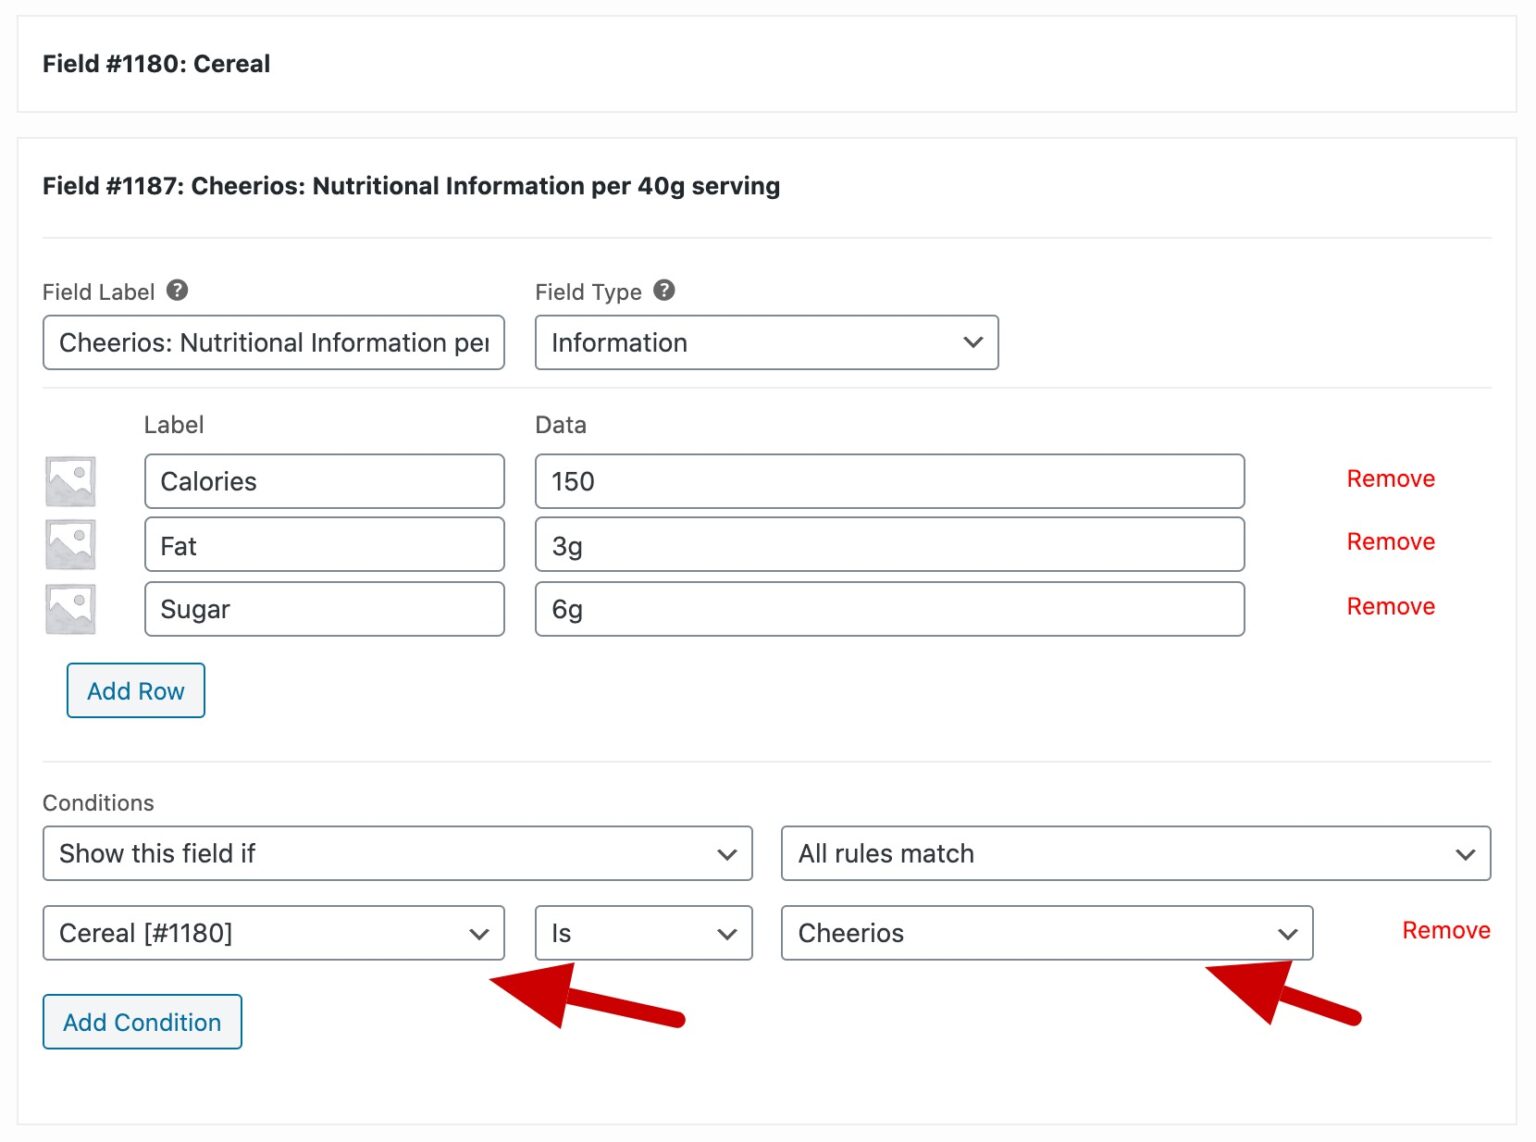Remove the Fat row
1536x1142 pixels.
(1390, 542)
